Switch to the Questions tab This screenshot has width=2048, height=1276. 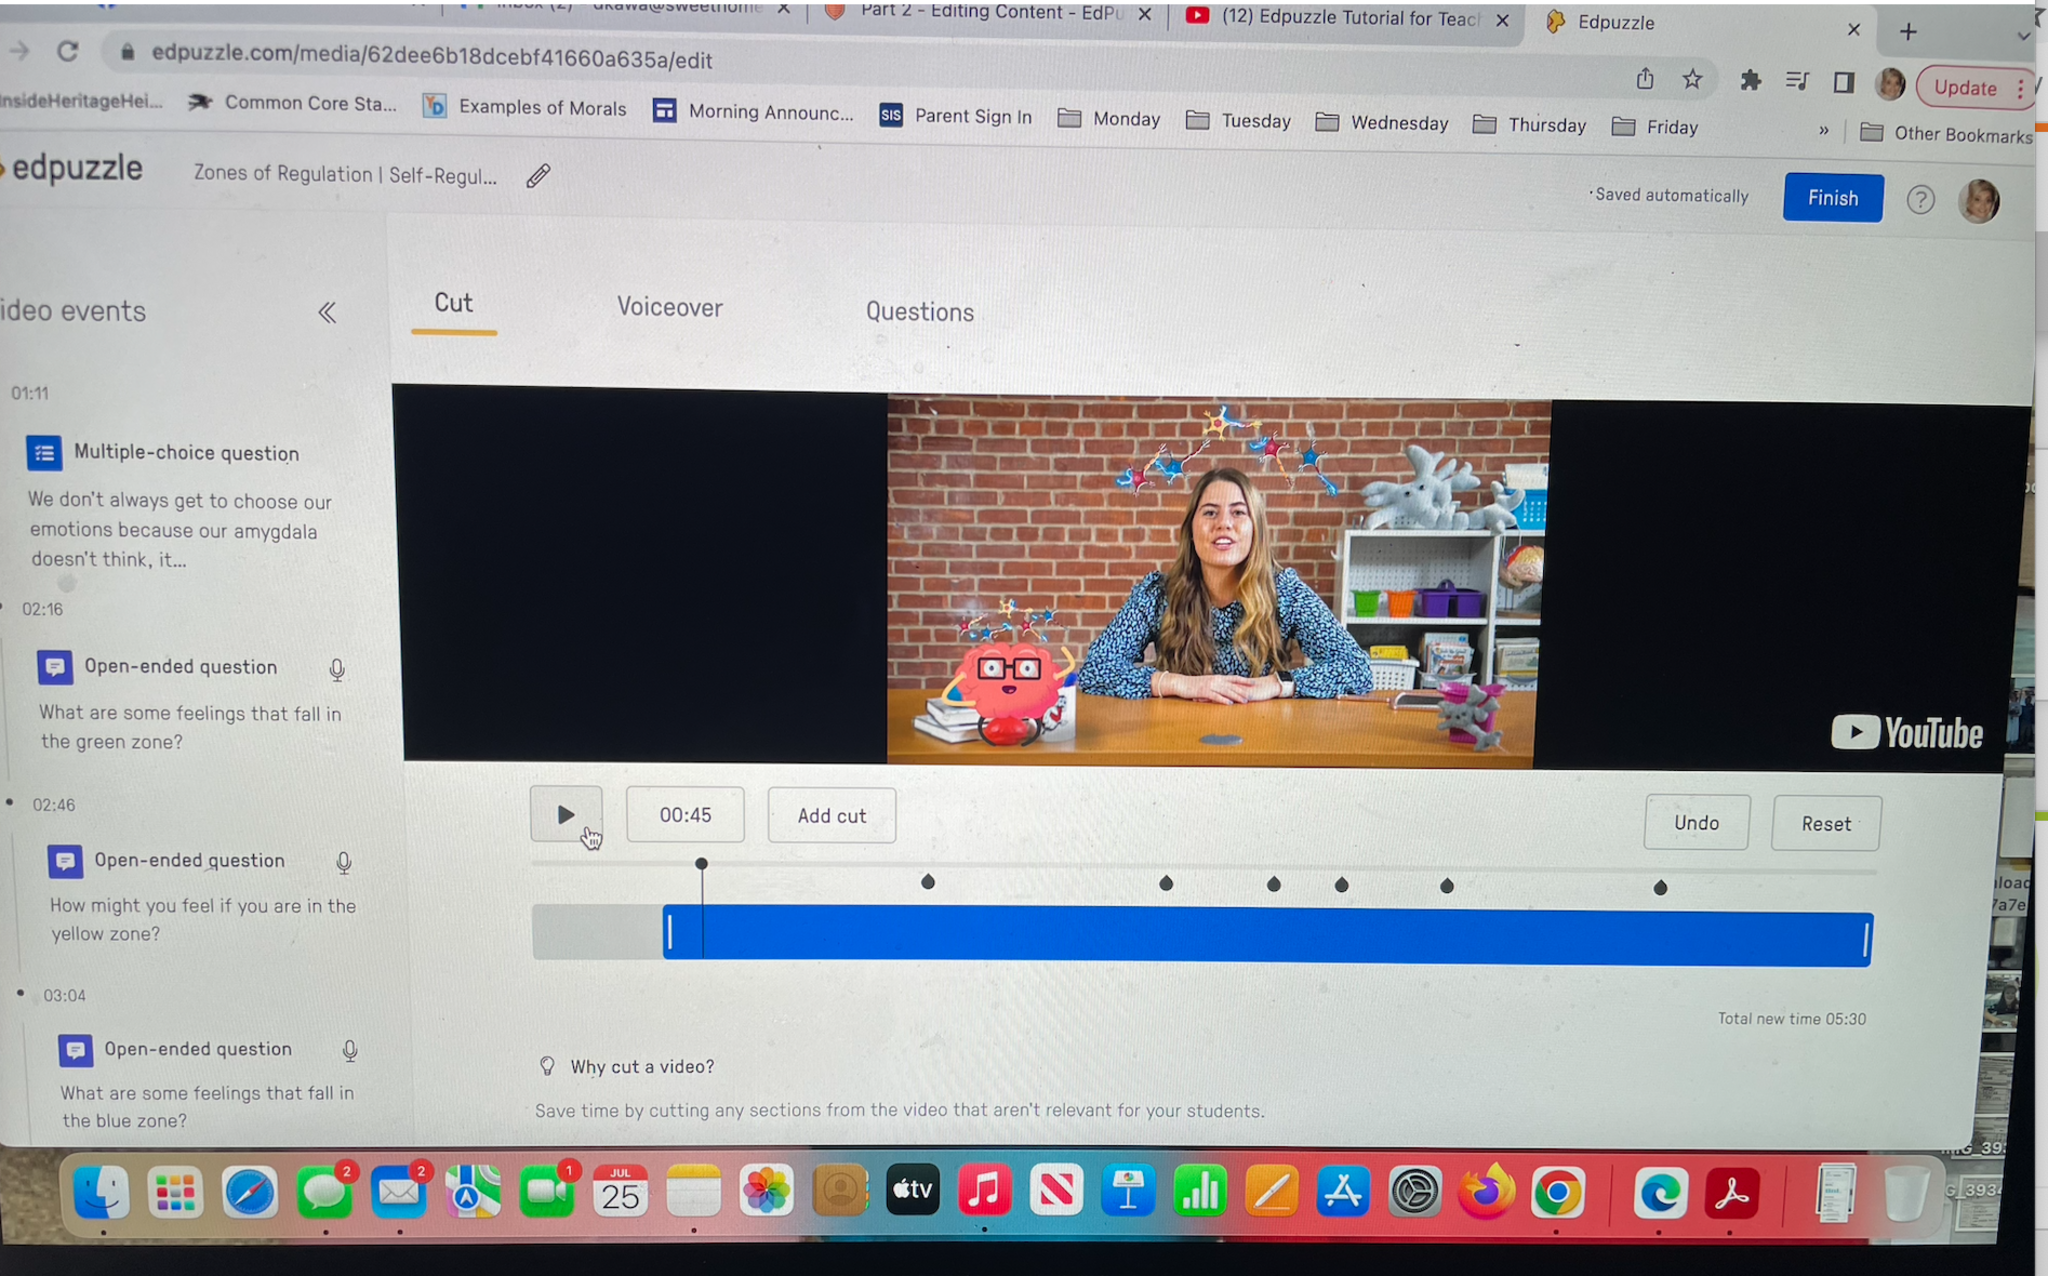tap(919, 312)
